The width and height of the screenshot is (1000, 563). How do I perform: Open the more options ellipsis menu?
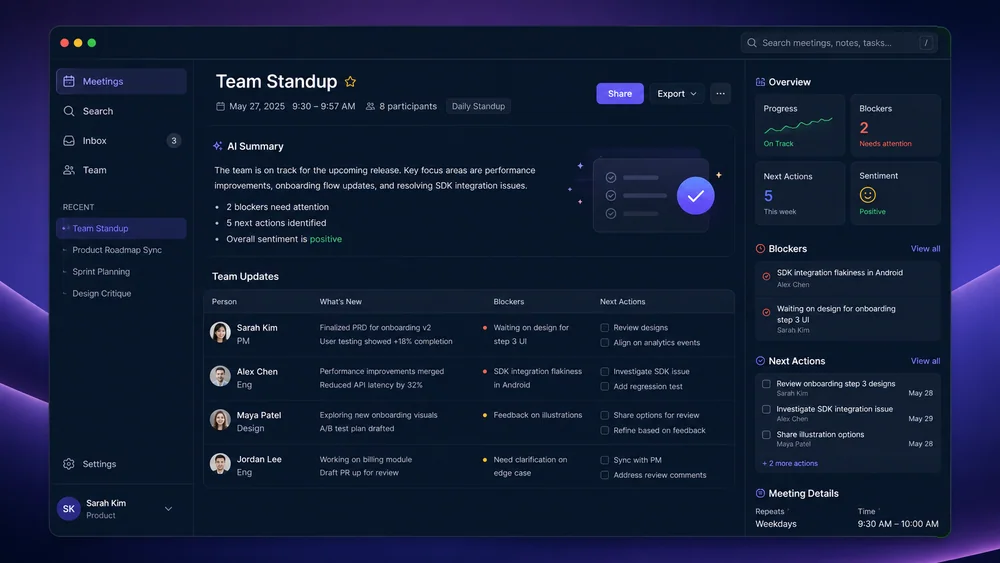click(720, 94)
